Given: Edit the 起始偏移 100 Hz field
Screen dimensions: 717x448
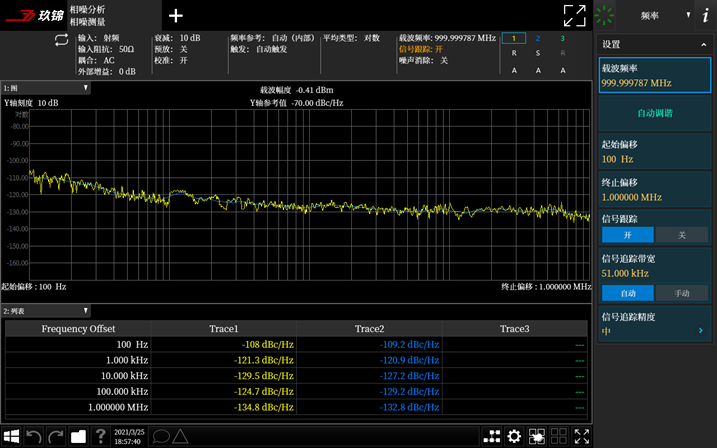Looking at the screenshot, I should click(x=655, y=152).
